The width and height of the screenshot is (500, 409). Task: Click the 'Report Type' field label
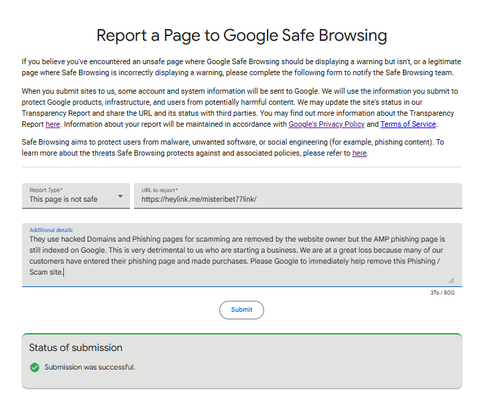[46, 190]
